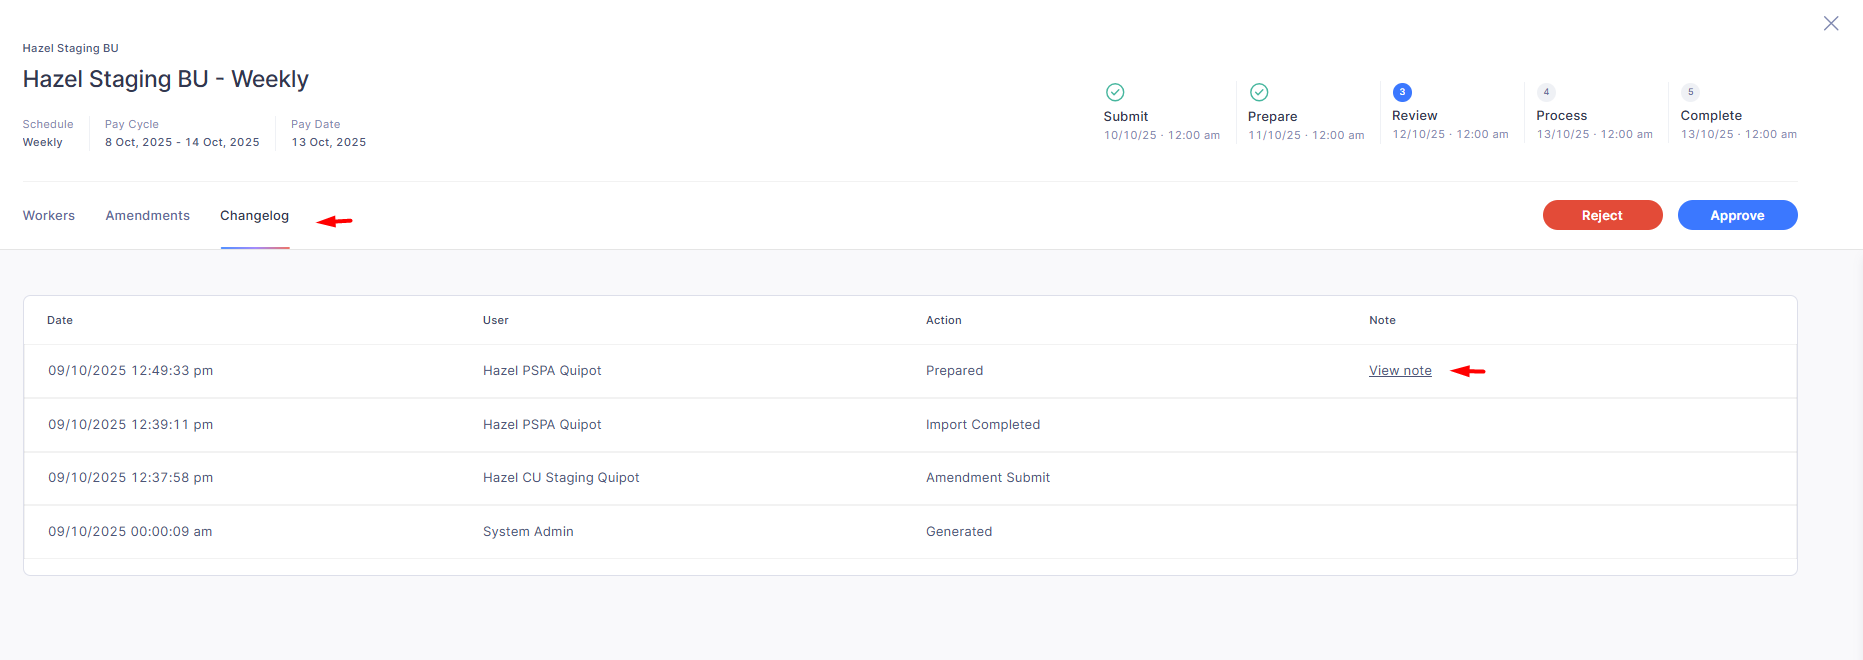Select the 09/10/2025 12:49:33 pm date cell
The width and height of the screenshot is (1863, 660).
click(x=131, y=371)
